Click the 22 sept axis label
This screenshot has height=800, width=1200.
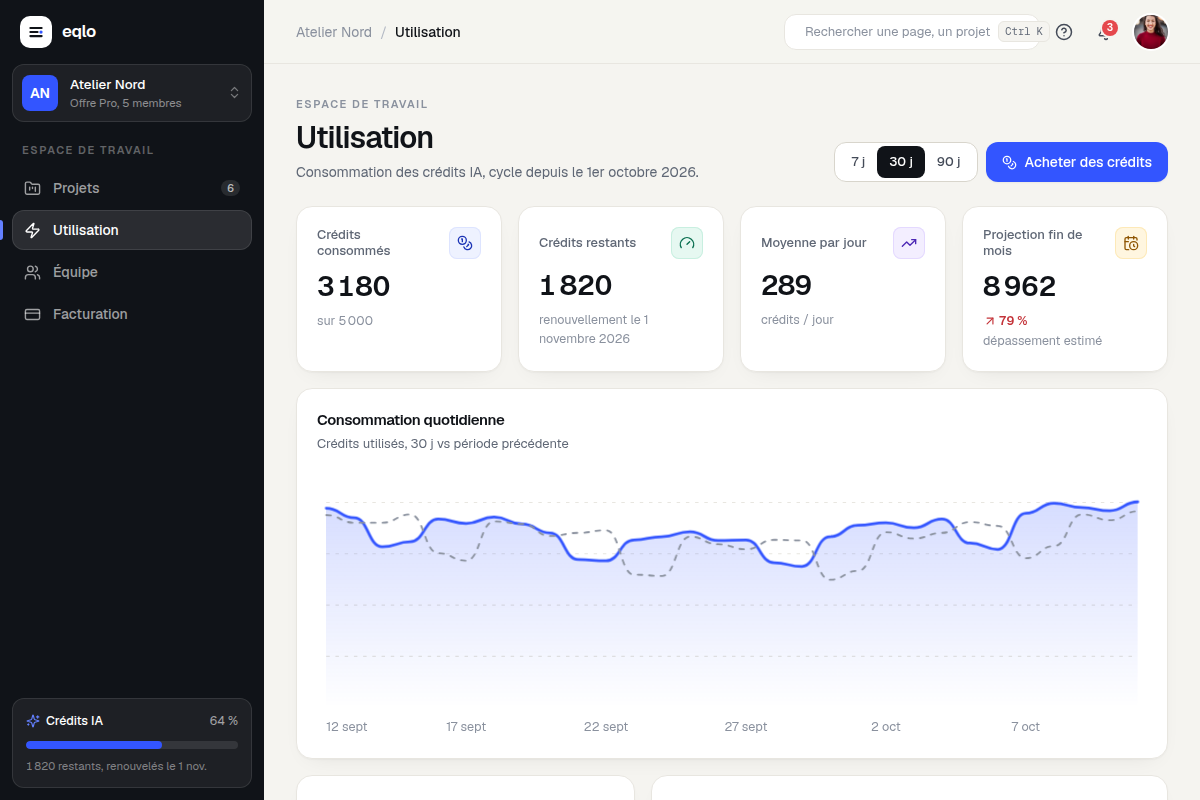606,727
